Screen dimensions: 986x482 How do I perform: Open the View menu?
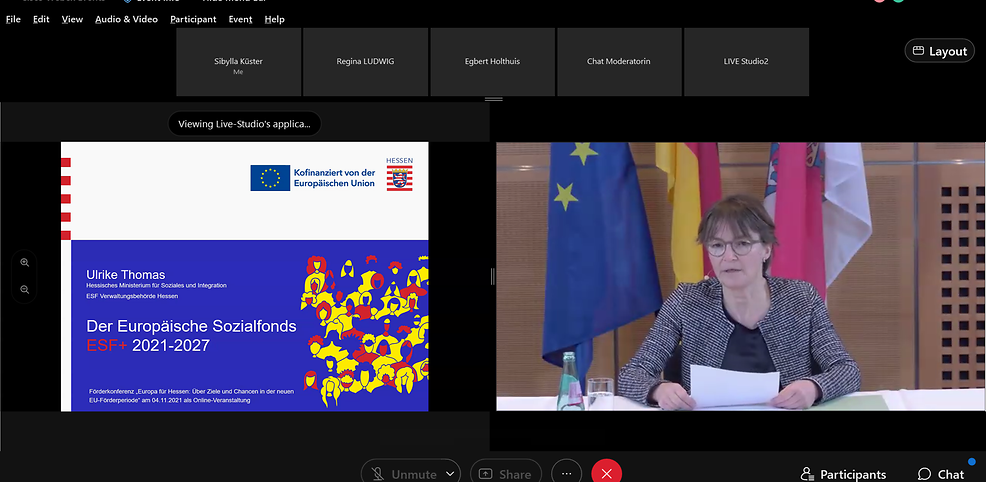pos(72,19)
